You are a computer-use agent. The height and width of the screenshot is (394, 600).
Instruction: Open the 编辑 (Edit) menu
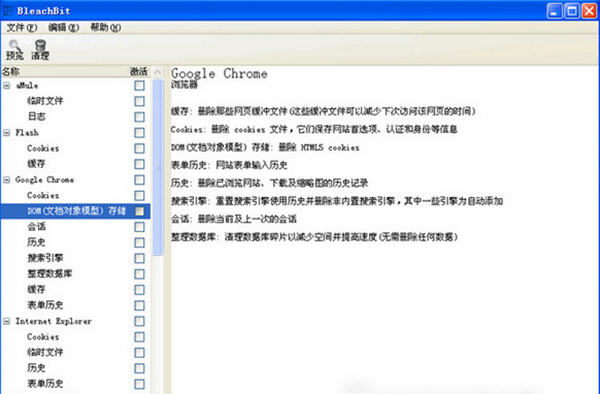click(x=64, y=28)
